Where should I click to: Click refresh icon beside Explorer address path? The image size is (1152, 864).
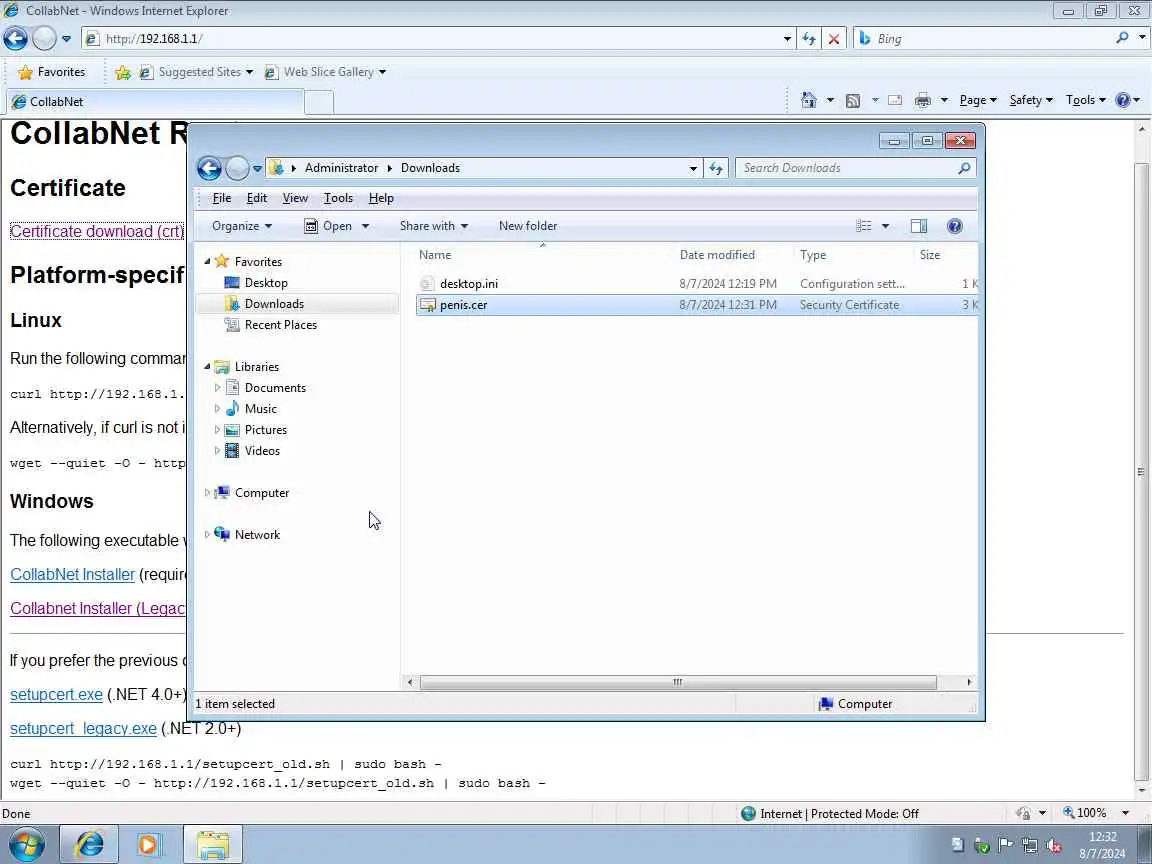pos(716,168)
